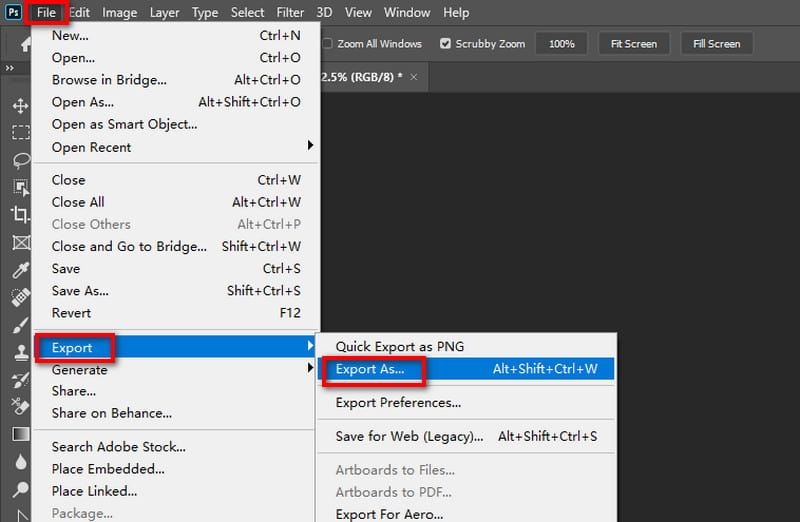Screen dimensions: 800x522
Task: Select the Move tool
Action: [20, 106]
